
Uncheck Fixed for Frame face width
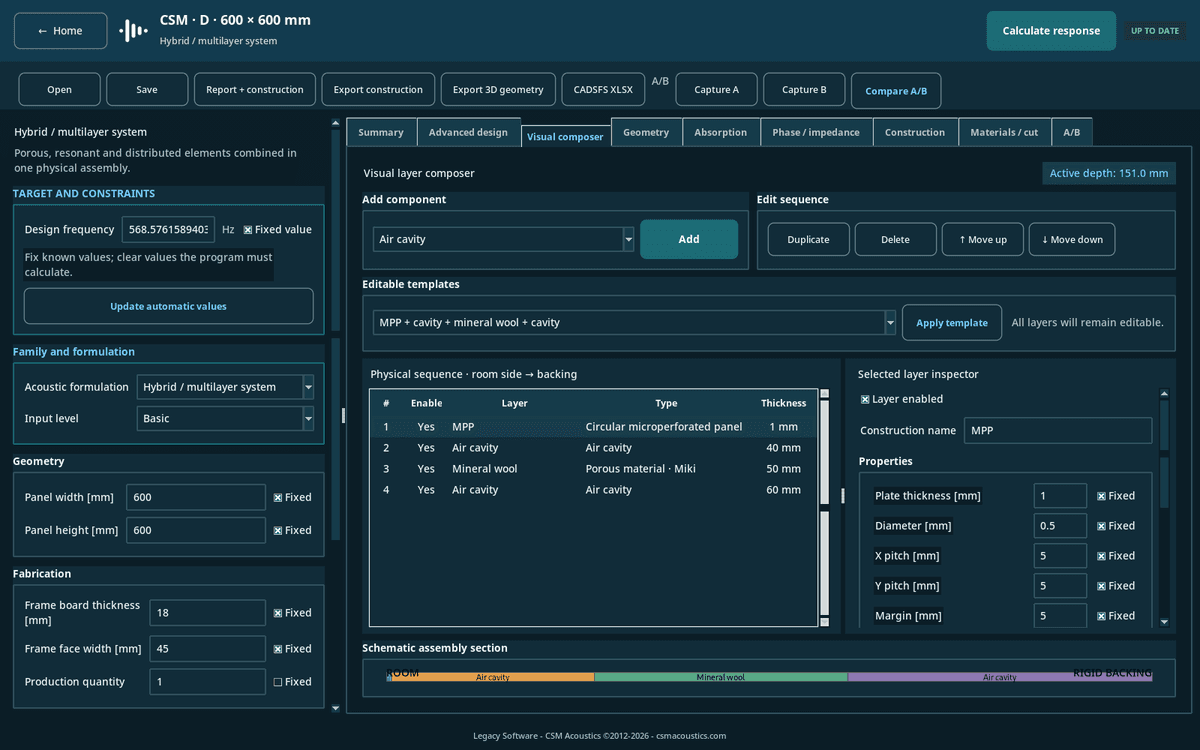click(278, 649)
